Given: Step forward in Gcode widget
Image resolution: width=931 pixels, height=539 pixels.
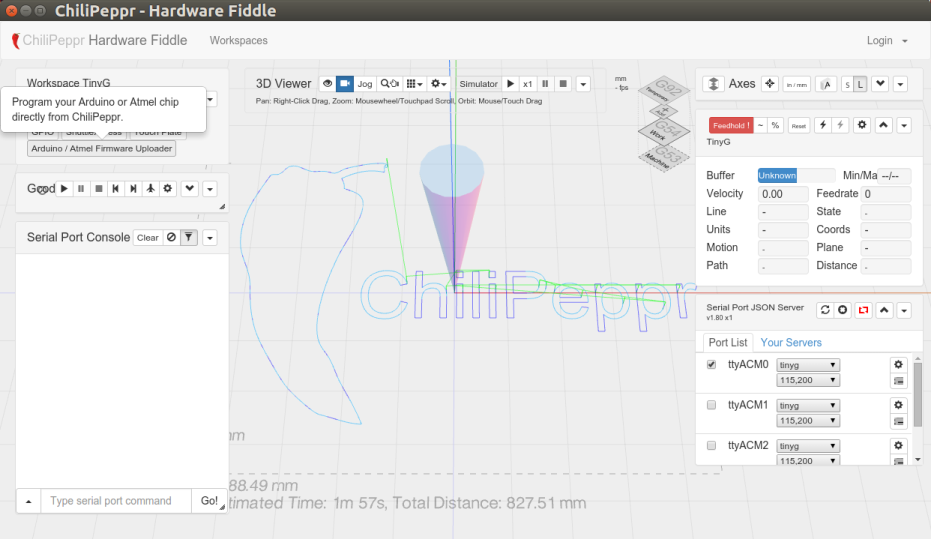Looking at the screenshot, I should [x=133, y=189].
